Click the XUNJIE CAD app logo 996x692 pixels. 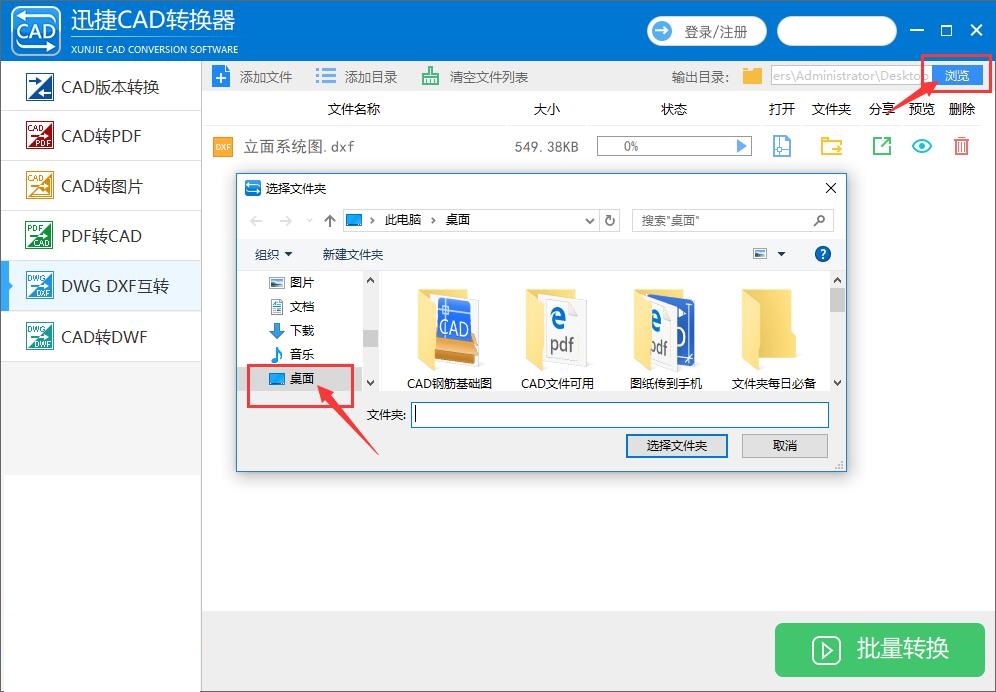[36, 31]
